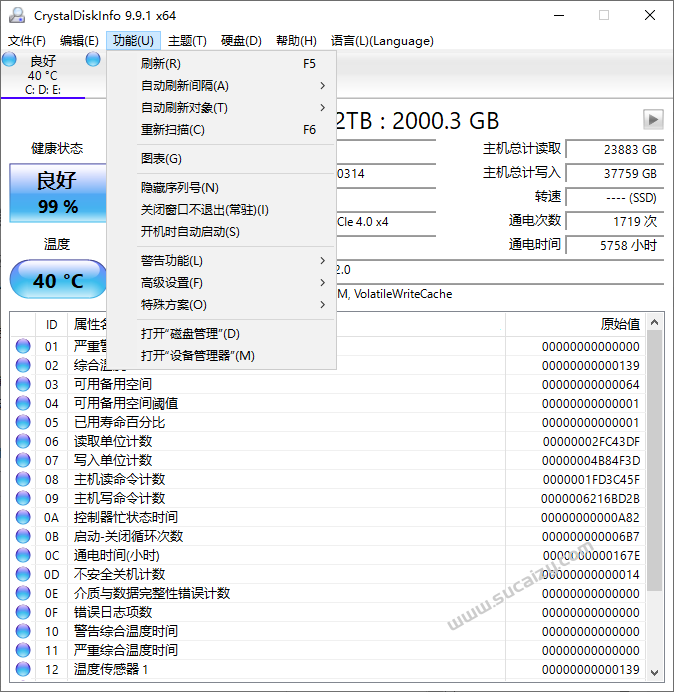
Task: Open the 帮助(H) menu
Action: (296, 41)
